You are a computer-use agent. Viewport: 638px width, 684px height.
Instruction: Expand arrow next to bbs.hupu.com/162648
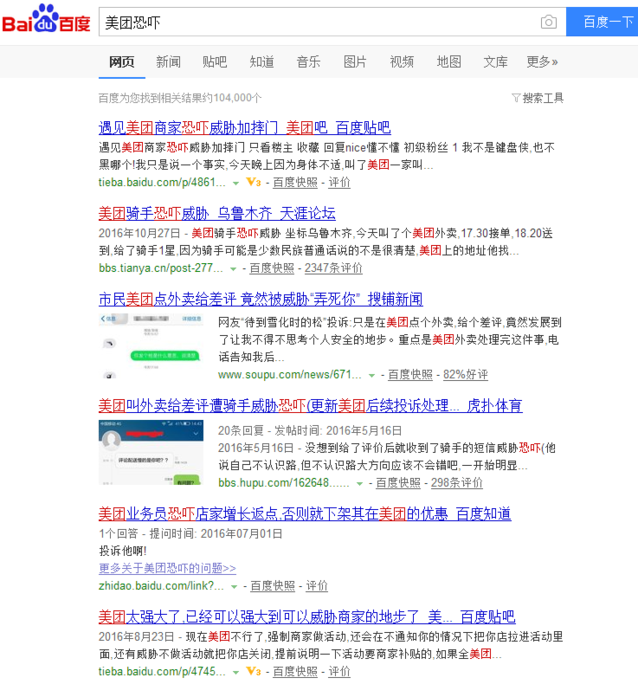click(x=359, y=483)
